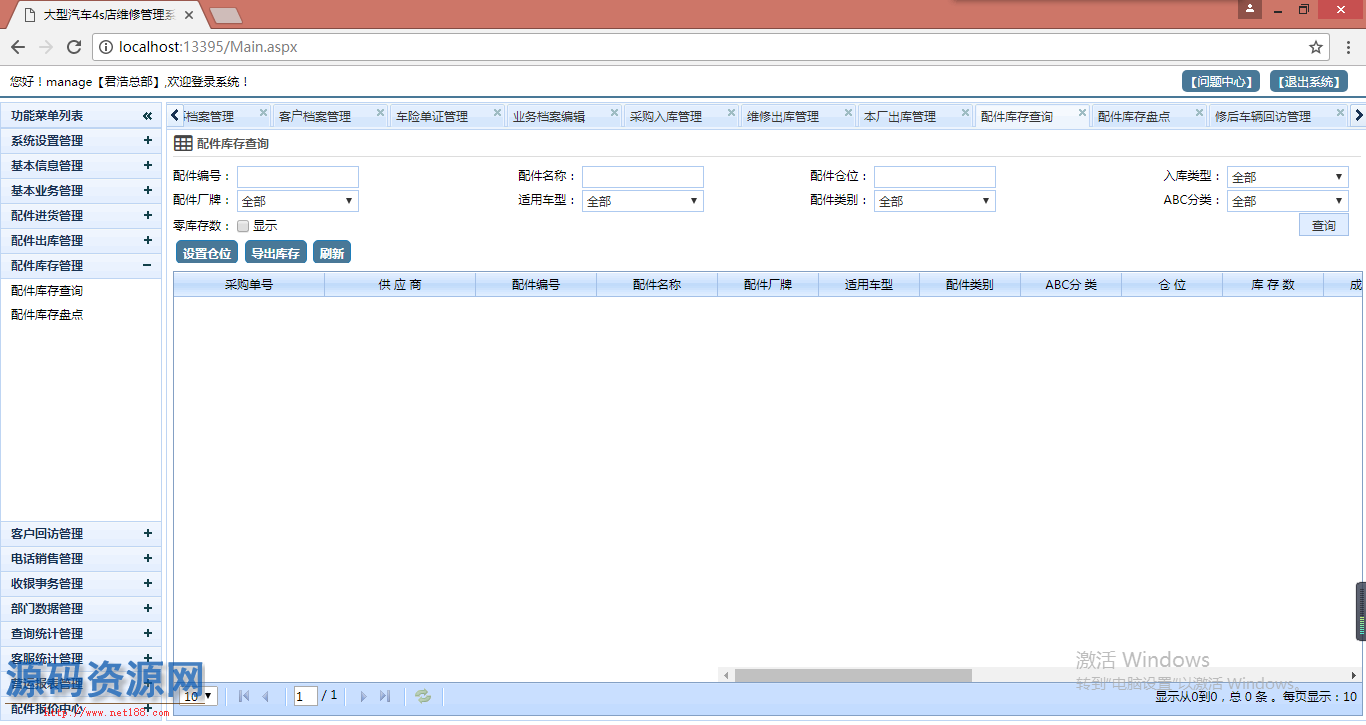This screenshot has width=1366, height=725.
Task: Click the grid's horizontal scrollbar thumb
Action: [x=853, y=676]
